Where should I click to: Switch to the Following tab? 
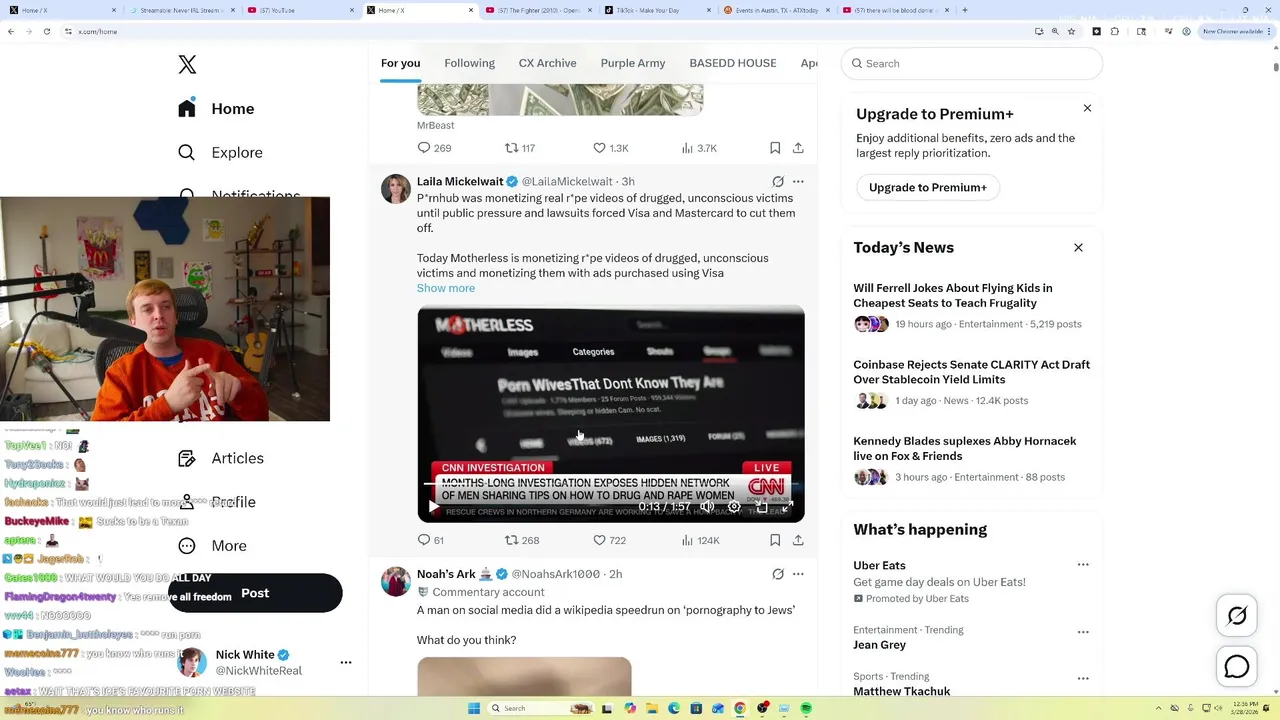click(470, 63)
